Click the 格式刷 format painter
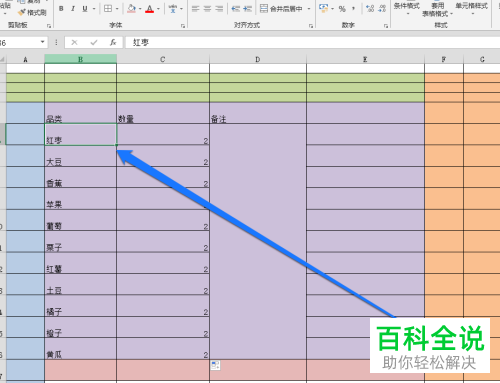Viewport: 500px width, 383px height. [x=32, y=13]
